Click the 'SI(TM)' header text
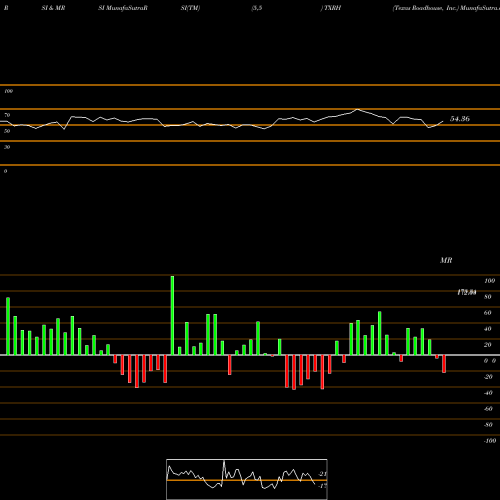500x500 pixels. [x=190, y=8]
